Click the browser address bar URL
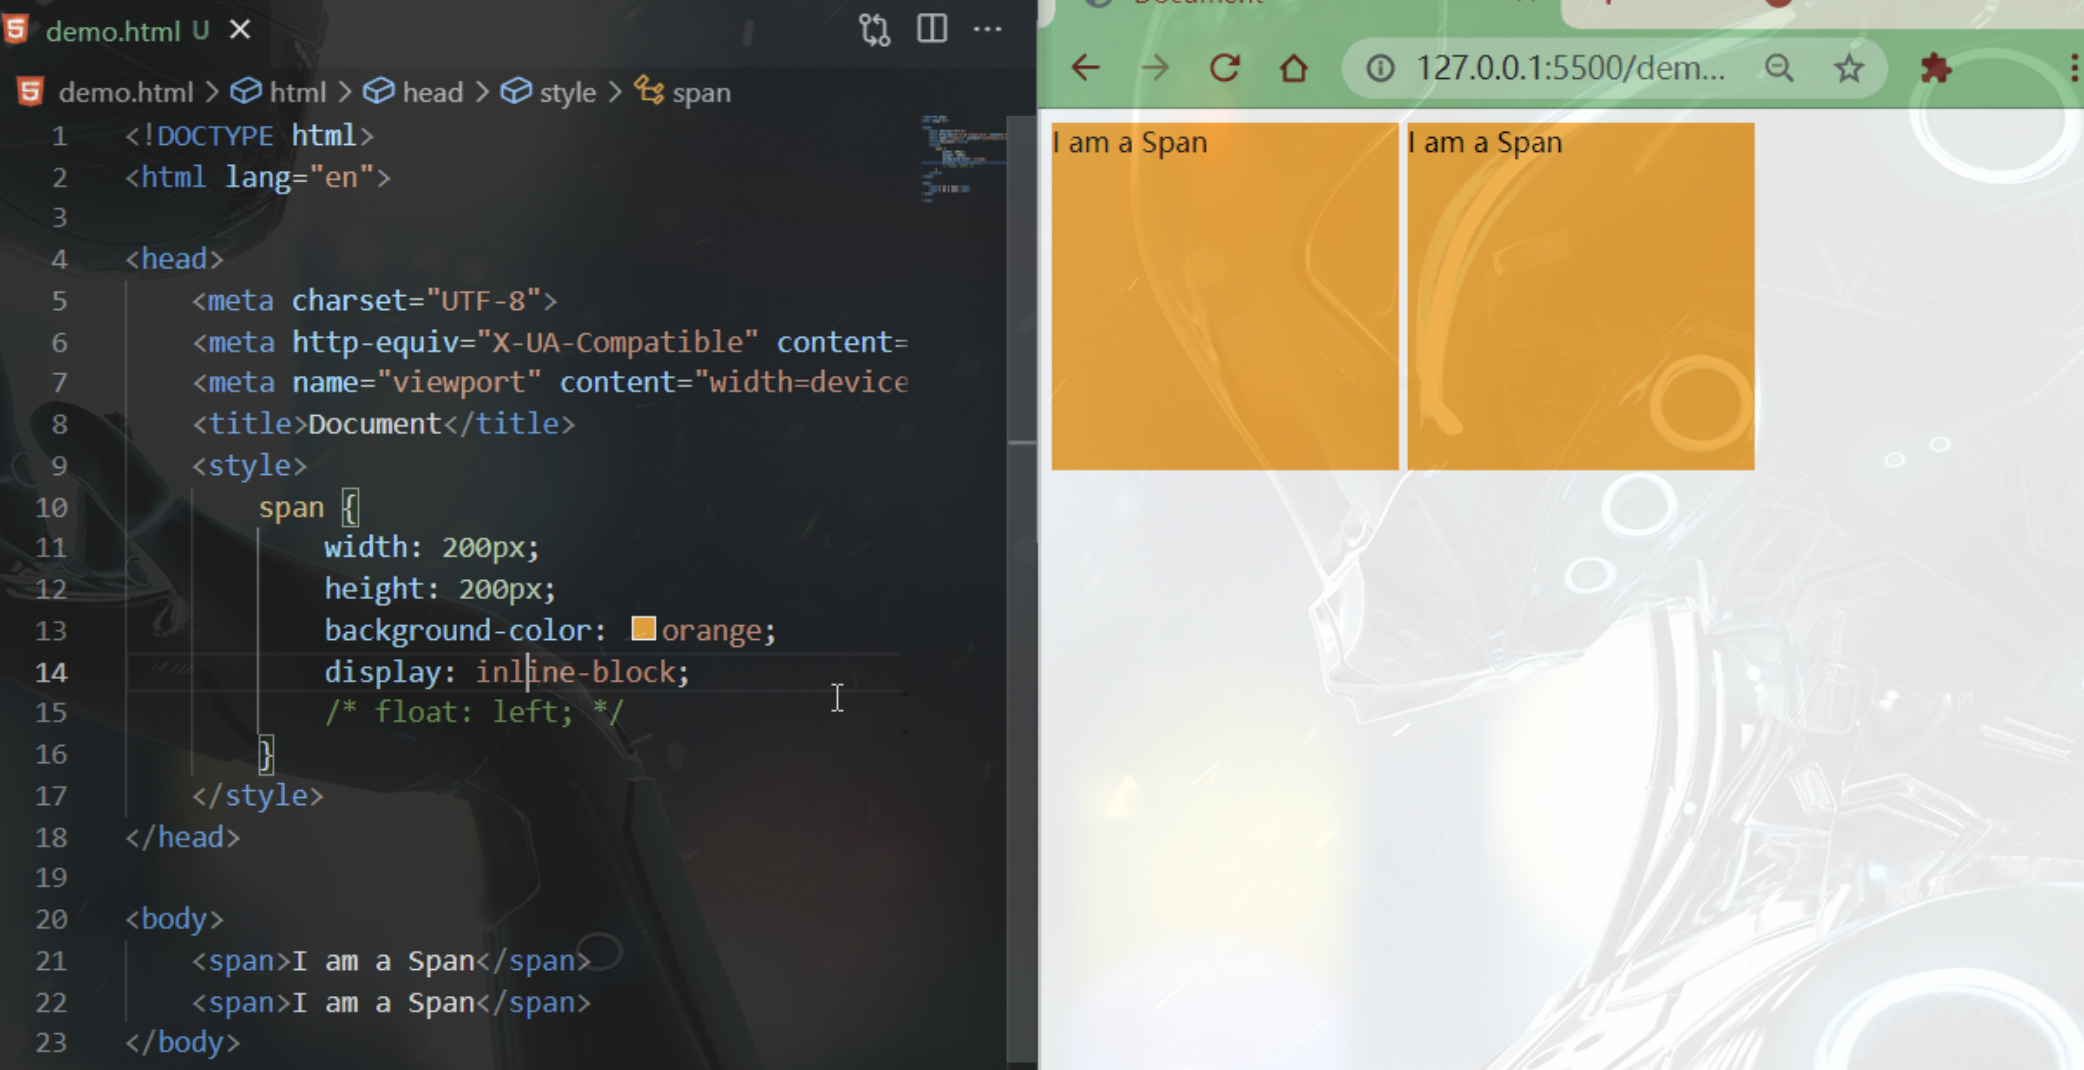Image resolution: width=2084 pixels, height=1070 pixels. tap(1570, 68)
